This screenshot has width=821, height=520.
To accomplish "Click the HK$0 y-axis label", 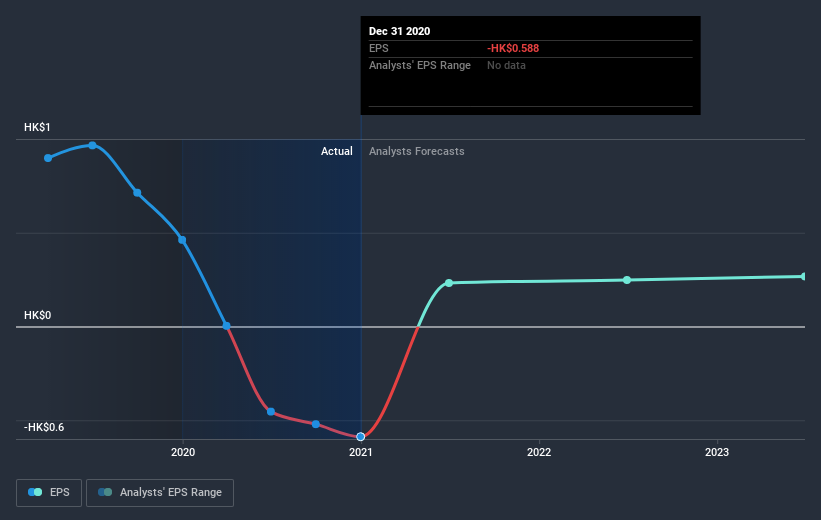I will (38, 315).
